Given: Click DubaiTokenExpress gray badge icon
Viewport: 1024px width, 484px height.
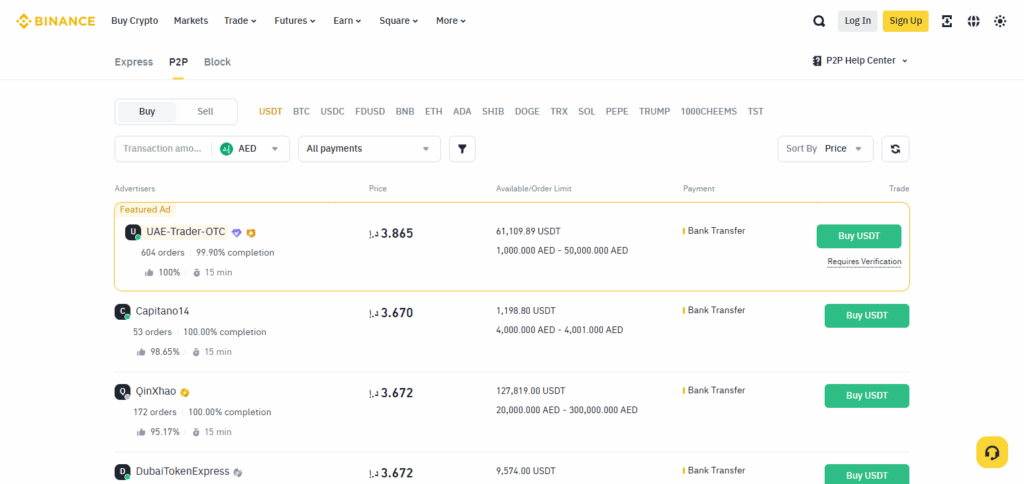Looking at the screenshot, I should pyautogui.click(x=238, y=472).
